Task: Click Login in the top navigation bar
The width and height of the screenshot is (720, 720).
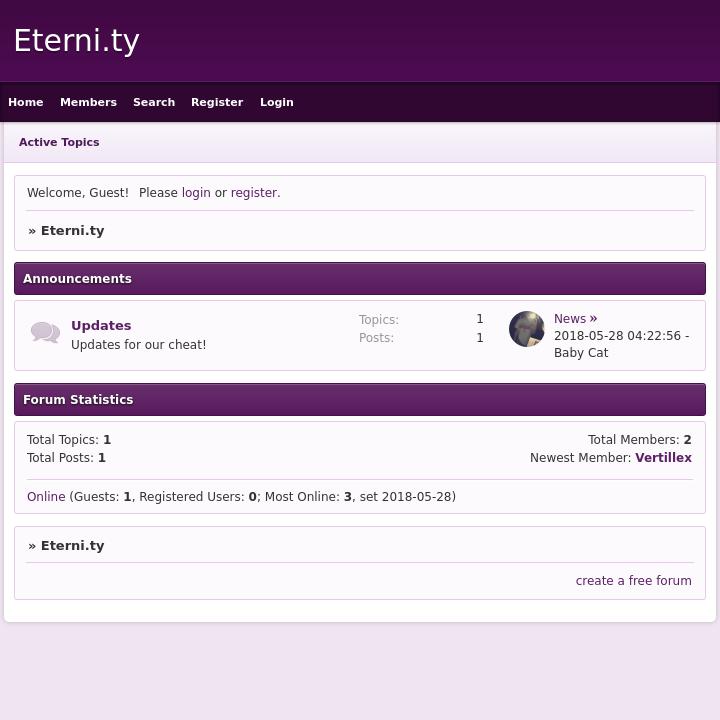Action: click(x=277, y=102)
